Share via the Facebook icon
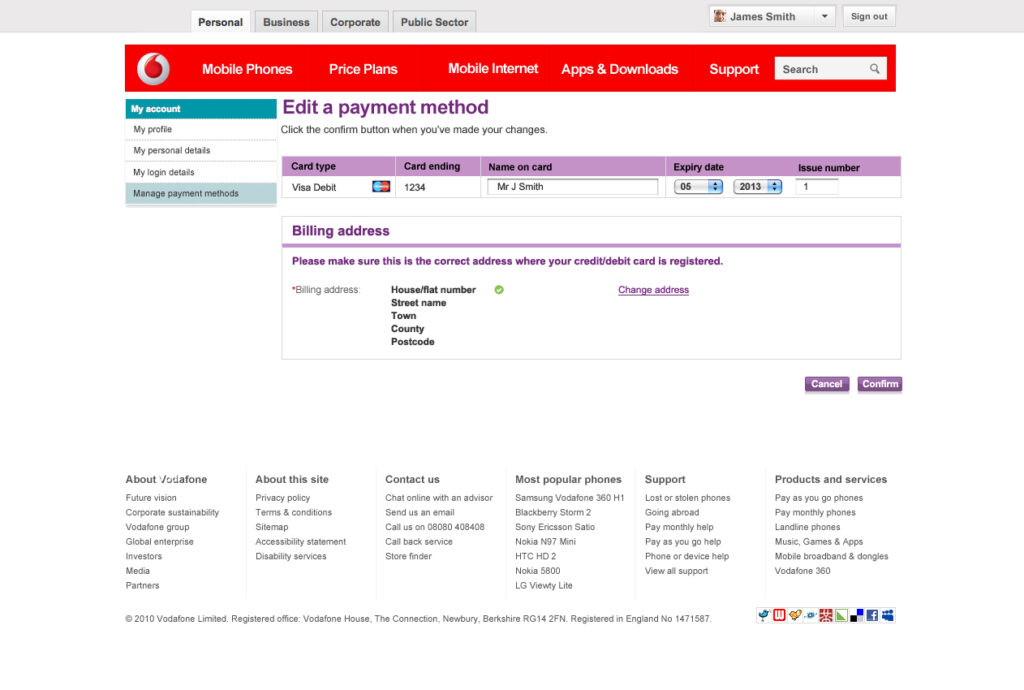 coord(872,615)
